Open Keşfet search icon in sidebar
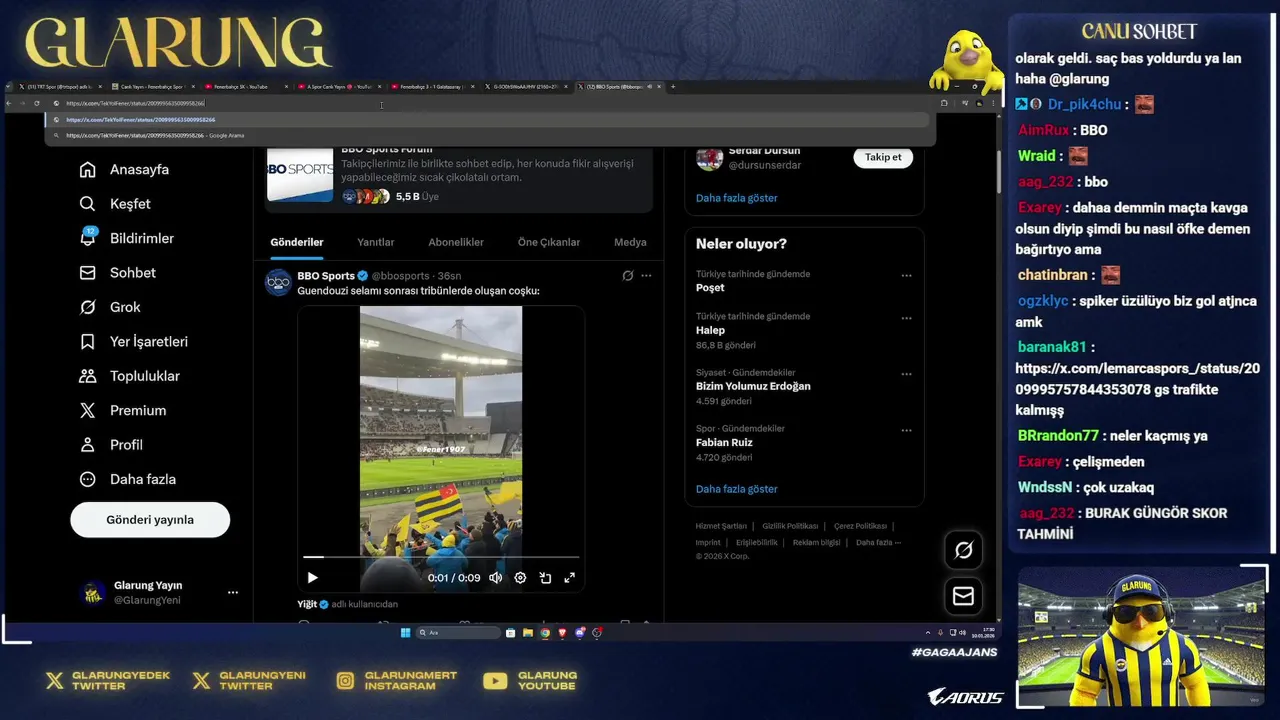Image resolution: width=1280 pixels, height=720 pixels. click(88, 204)
